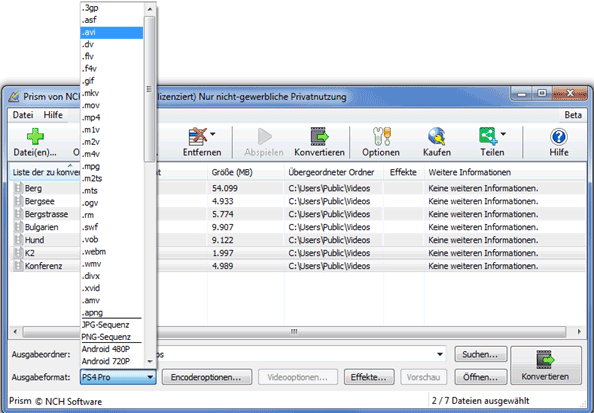
Task: Click the large Konvertieren button
Action: [546, 366]
